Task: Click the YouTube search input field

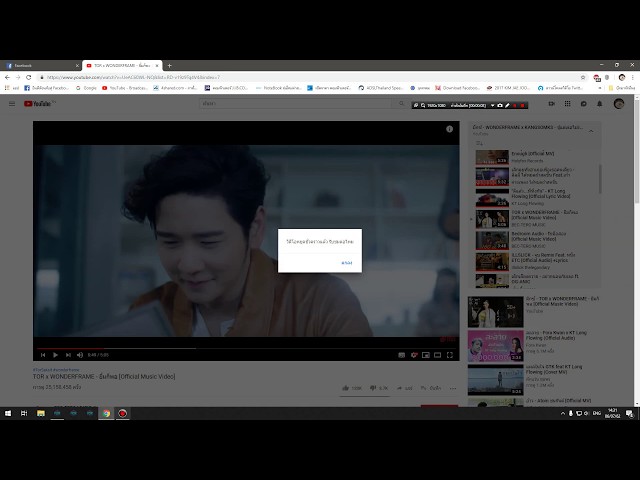Action: 295,104
